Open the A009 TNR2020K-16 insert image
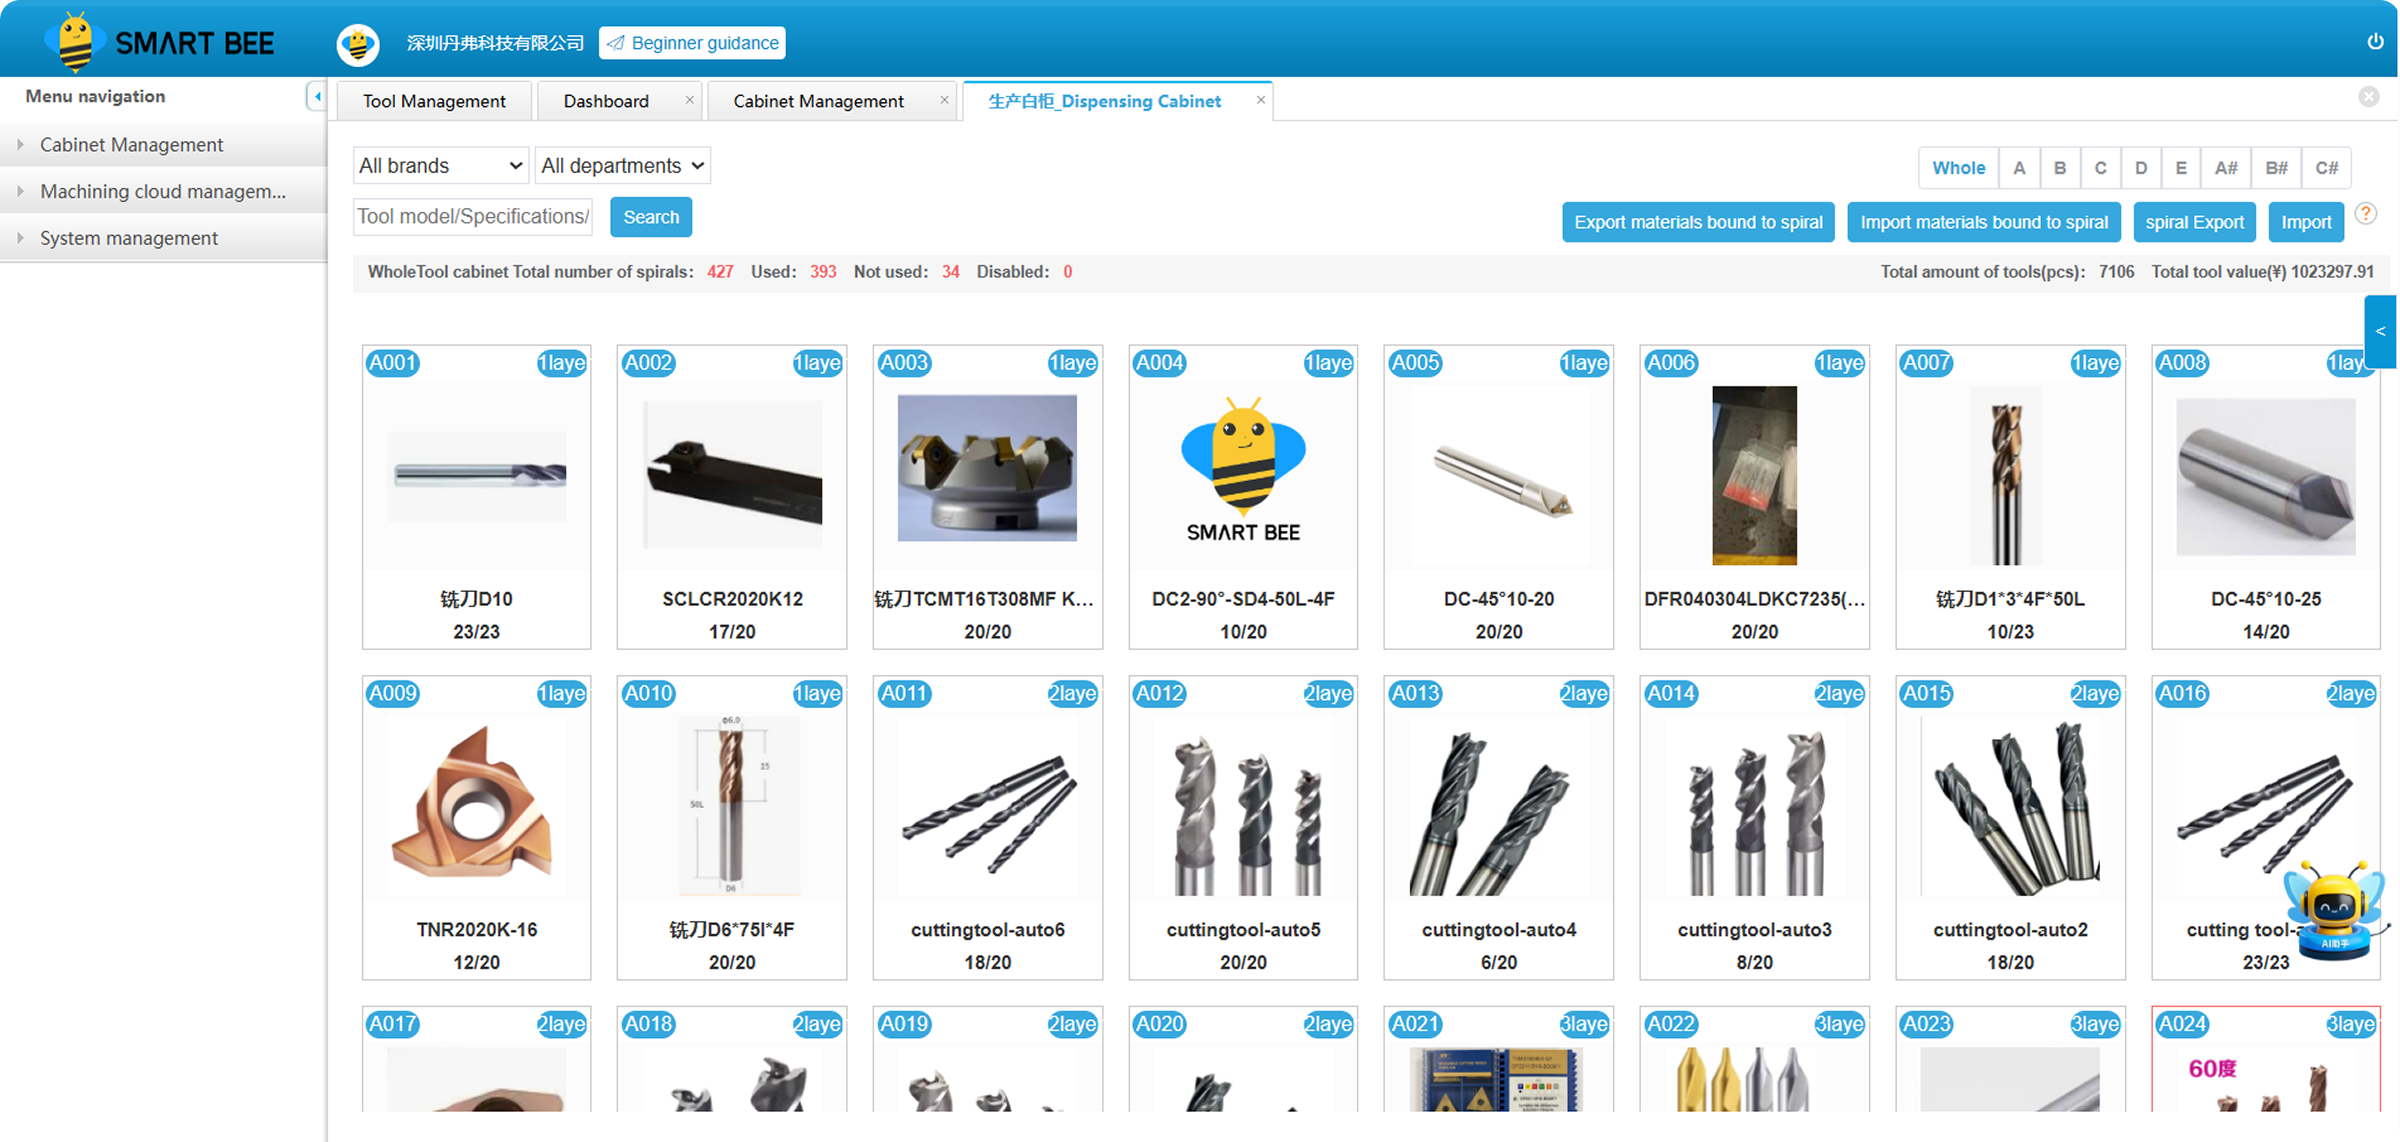The width and height of the screenshot is (2400, 1142). pyautogui.click(x=476, y=807)
